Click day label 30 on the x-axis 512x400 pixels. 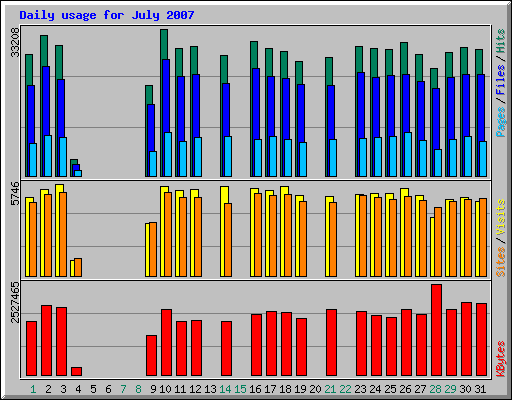click(x=465, y=389)
